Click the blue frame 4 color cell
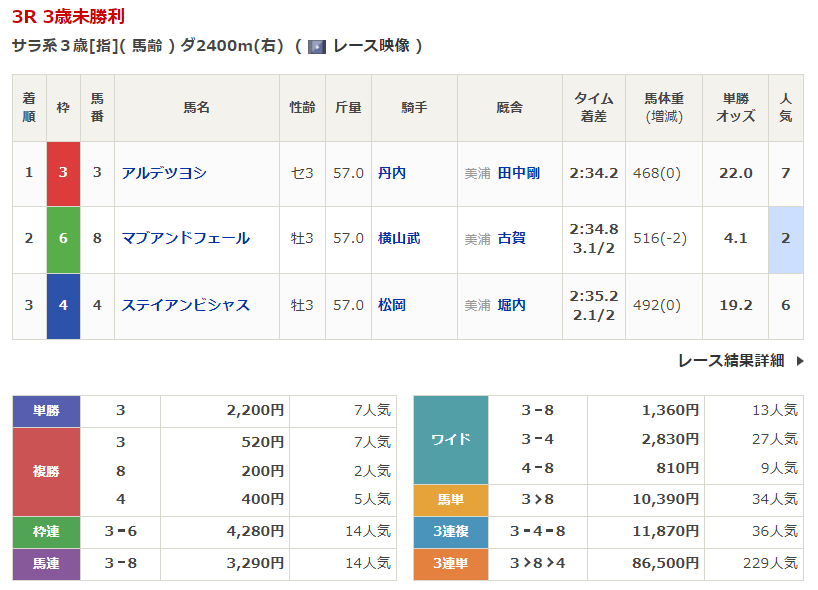 coord(63,306)
